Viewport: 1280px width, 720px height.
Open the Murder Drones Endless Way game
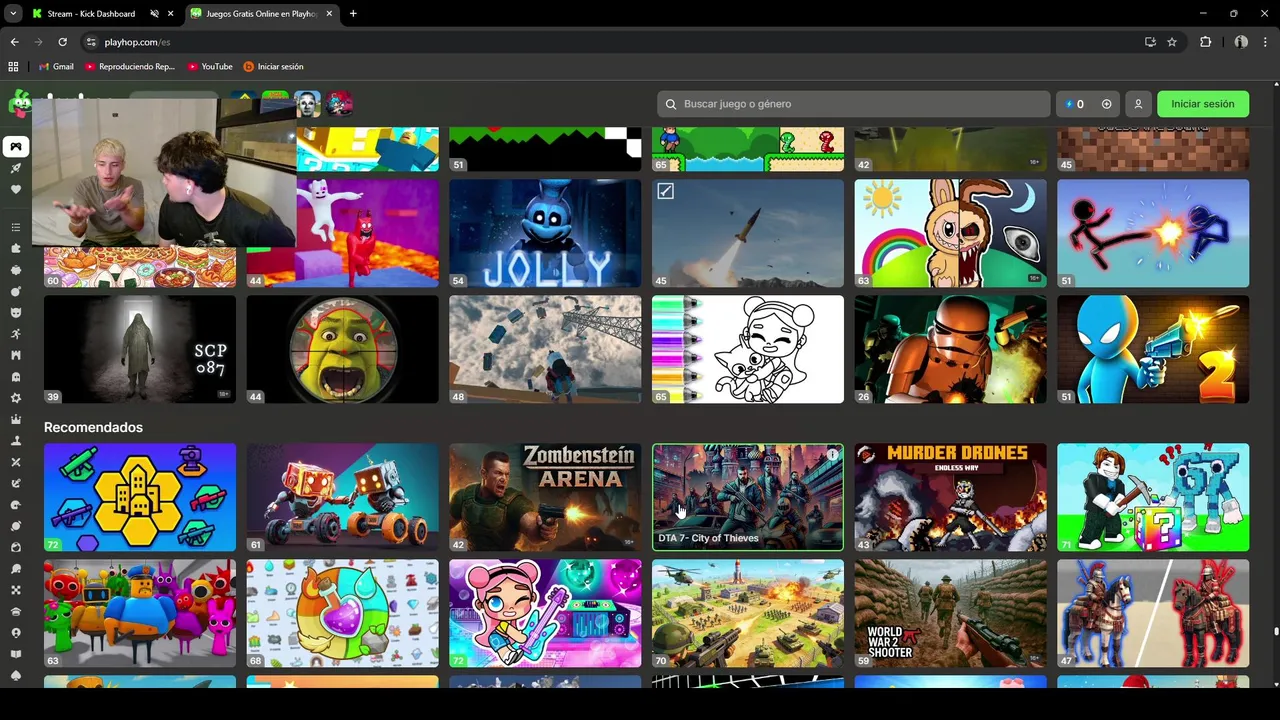pyautogui.click(x=950, y=497)
